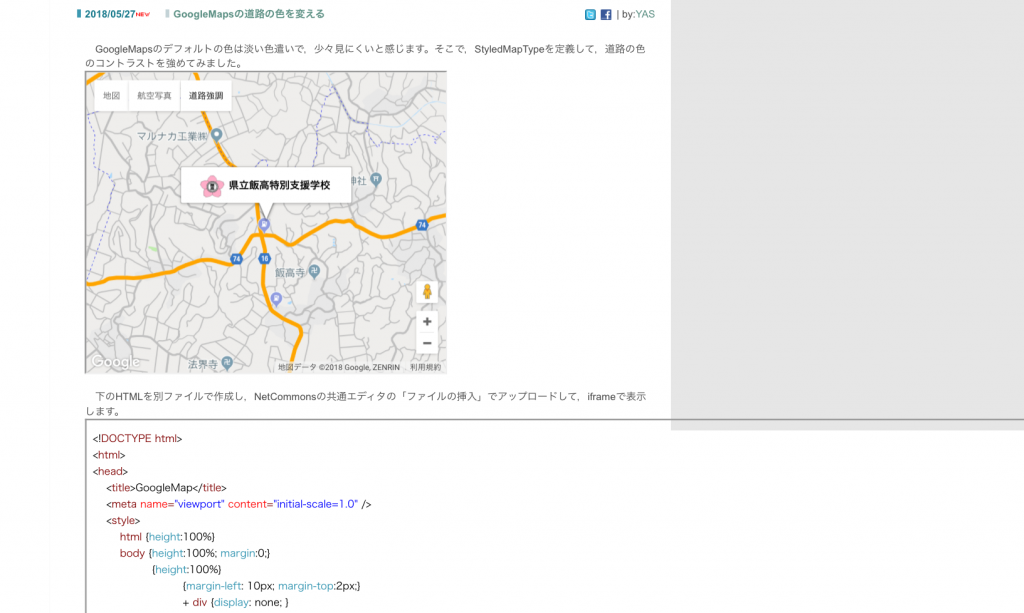Viewport: 1024px width, 613px height.
Task: Zoom out with the map minus button
Action: 427,343
